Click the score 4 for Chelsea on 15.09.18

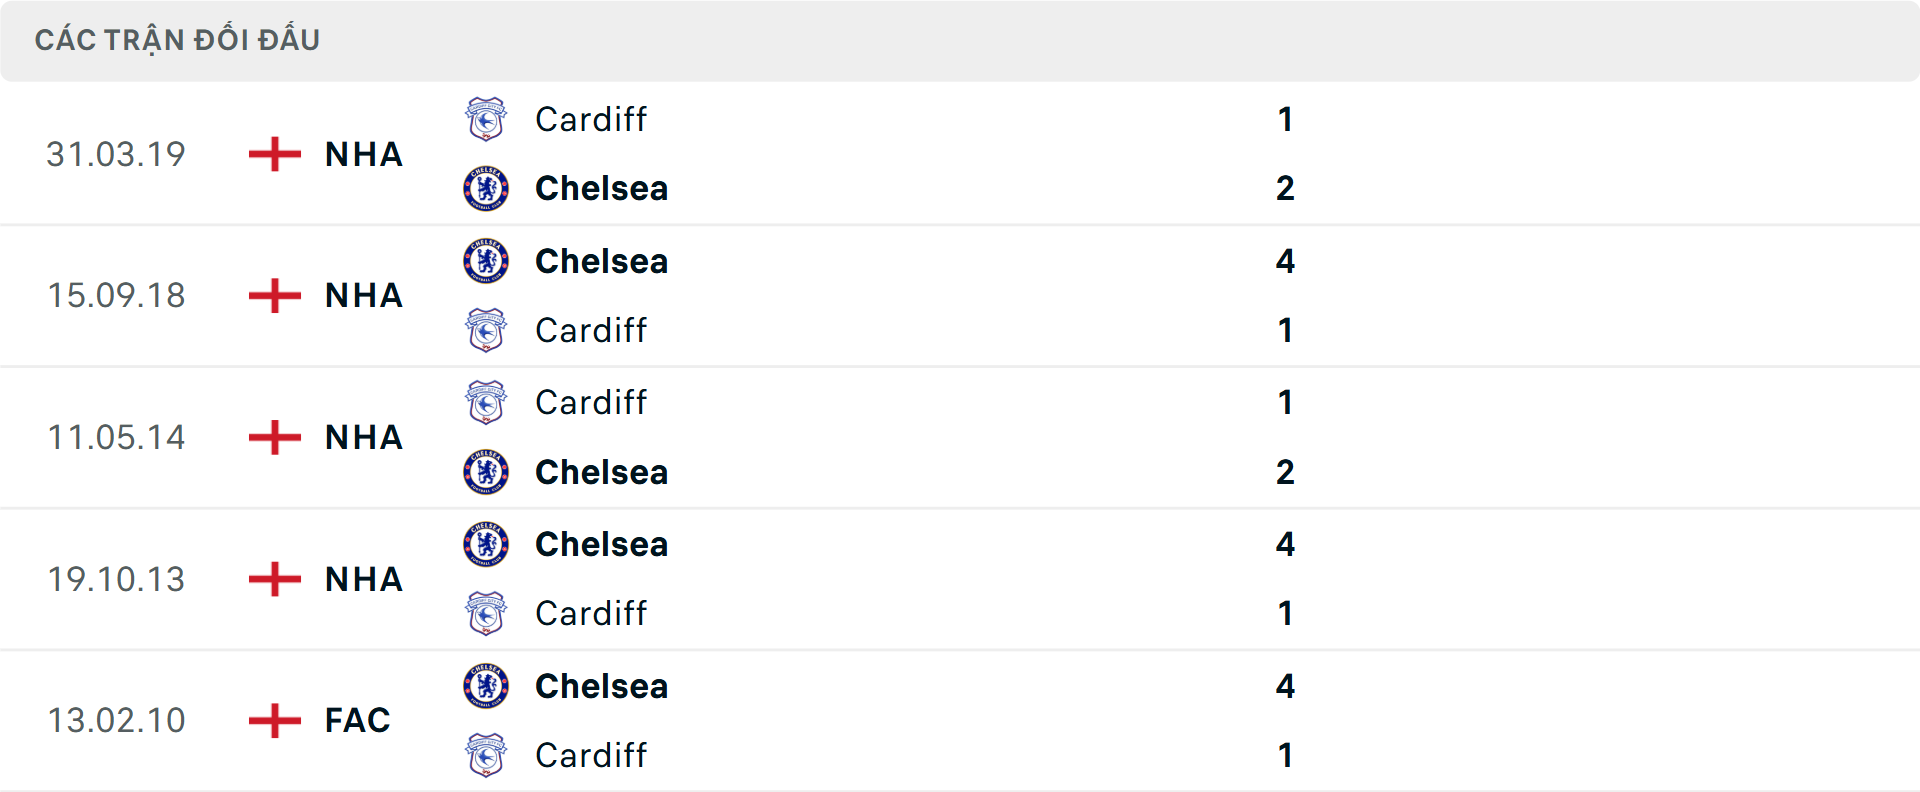[x=1286, y=261]
